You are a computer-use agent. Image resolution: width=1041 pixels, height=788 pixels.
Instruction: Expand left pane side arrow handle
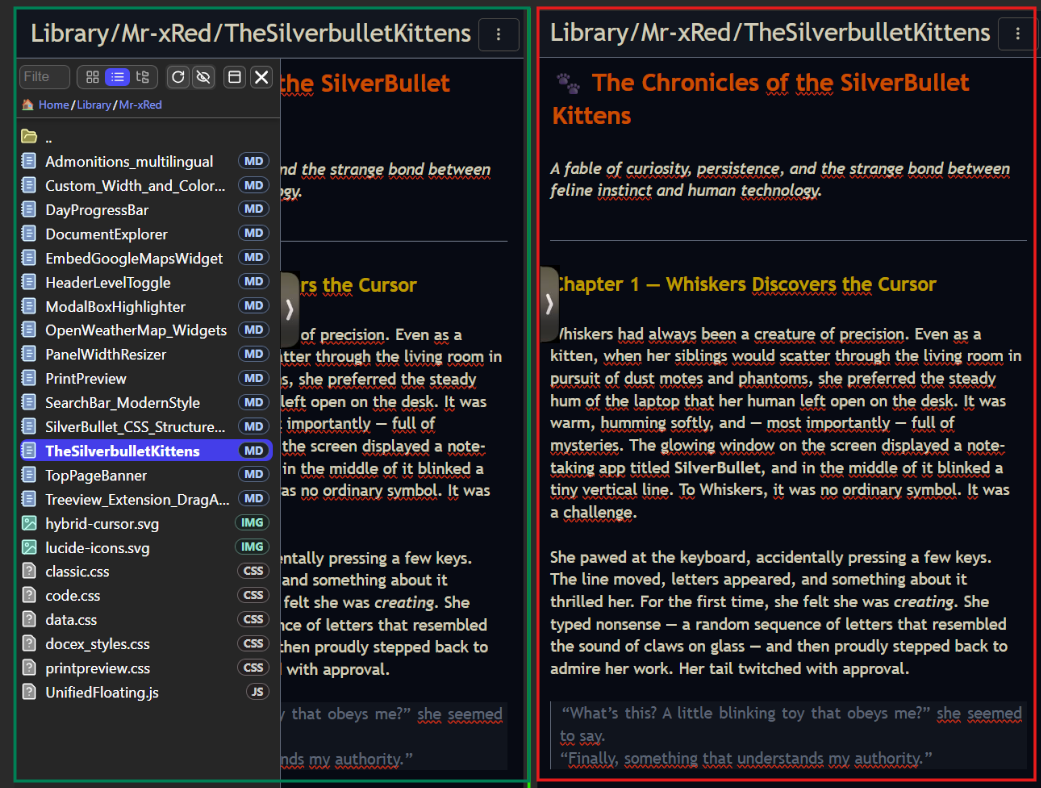pos(289,308)
